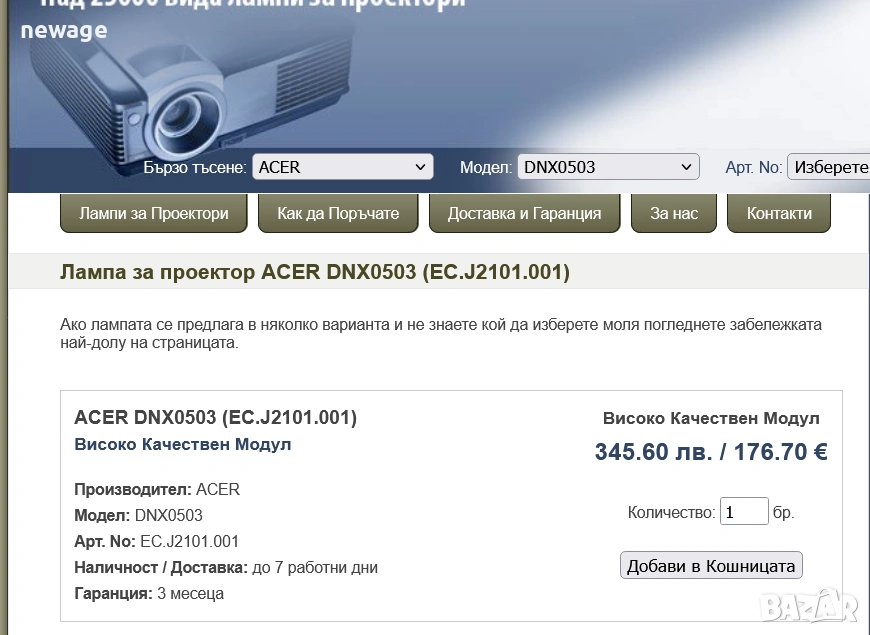Open the Арт. No Изберете dropdown

(828, 167)
